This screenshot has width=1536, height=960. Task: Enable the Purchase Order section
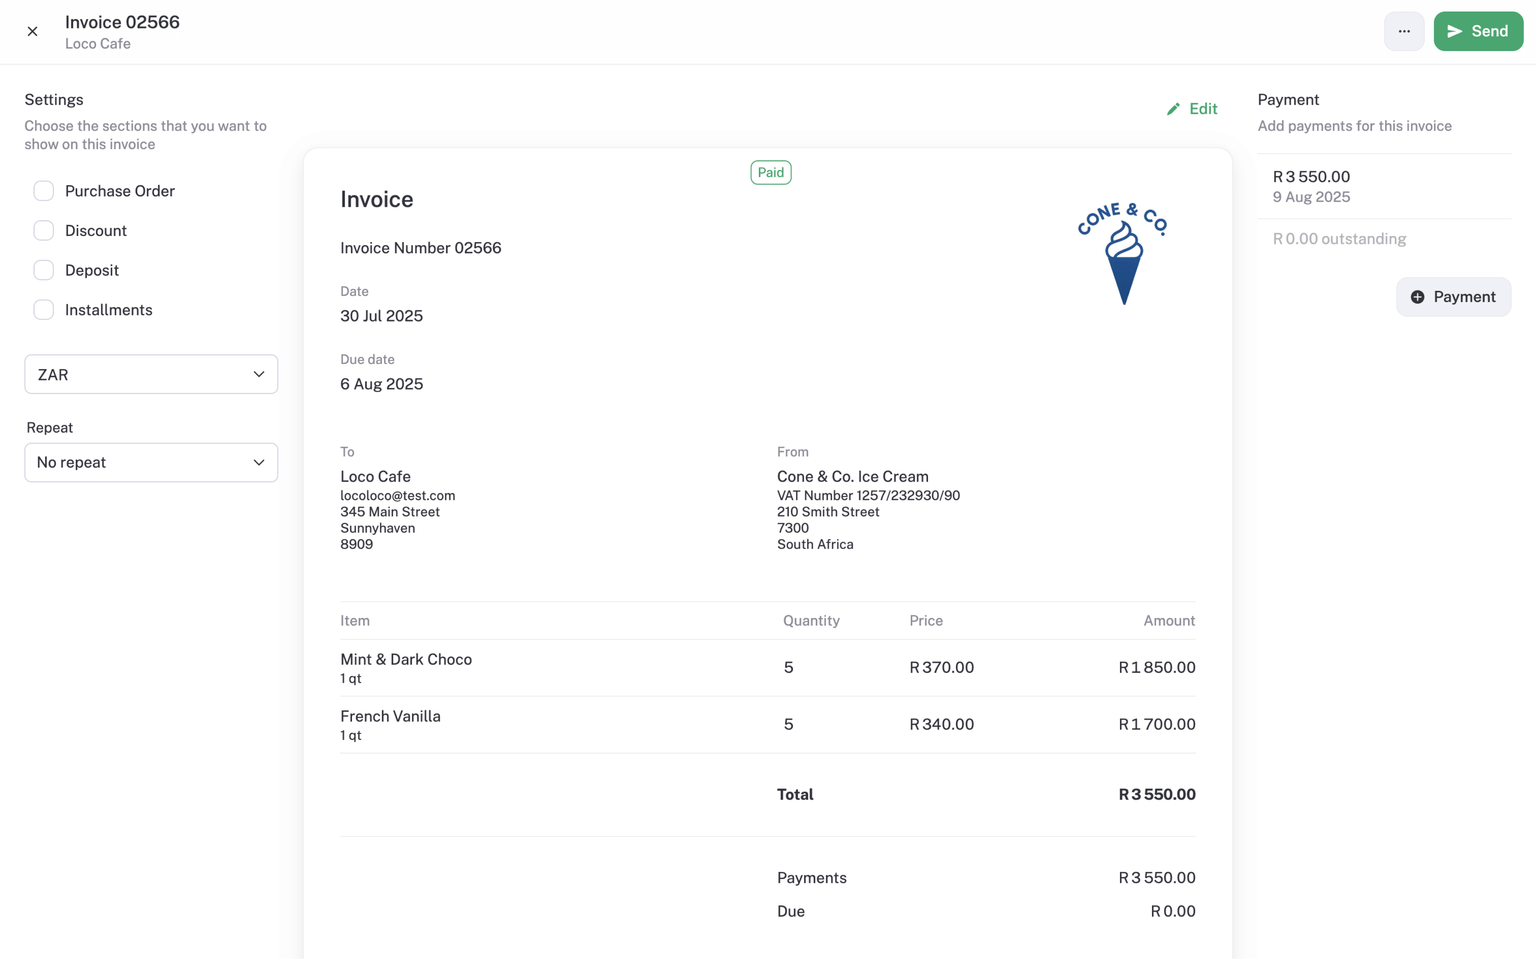(44, 190)
